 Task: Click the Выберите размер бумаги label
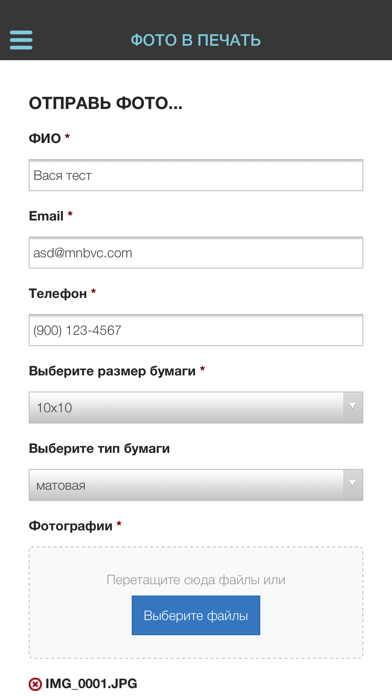112,371
